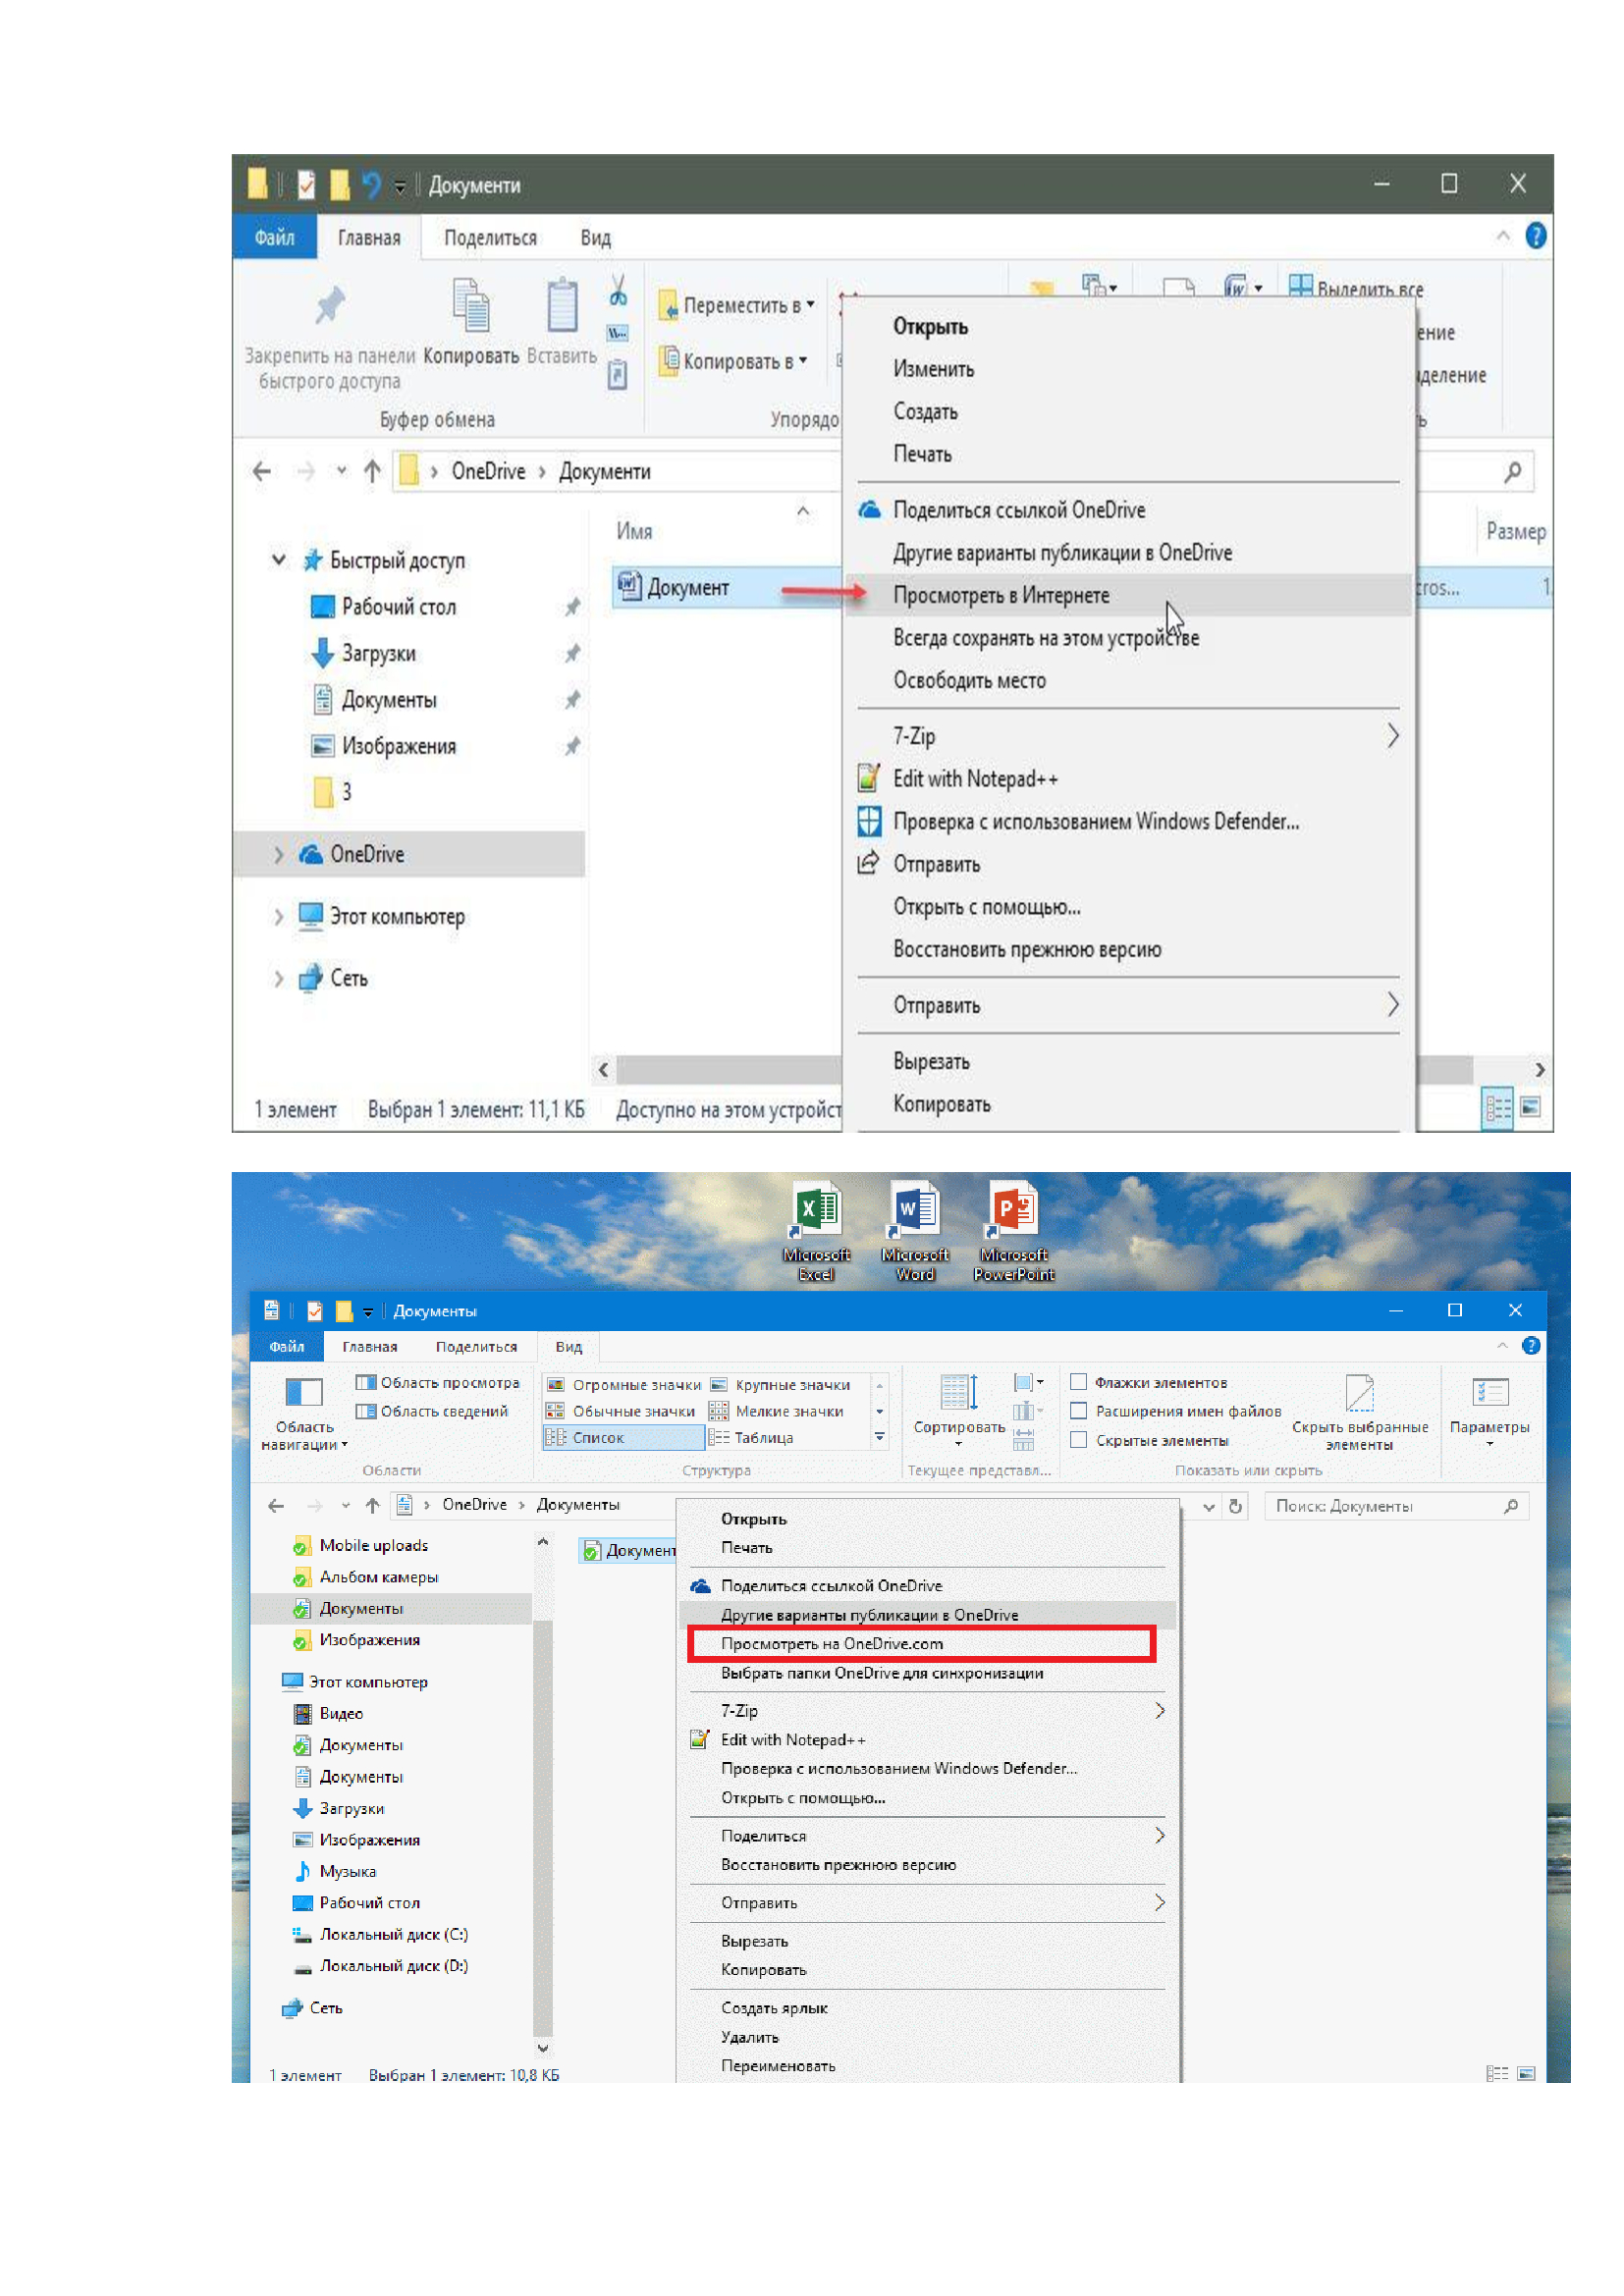Click the Скрыть выбранные элементы icon
Screen dimensions: 1624x2296
point(1359,1397)
